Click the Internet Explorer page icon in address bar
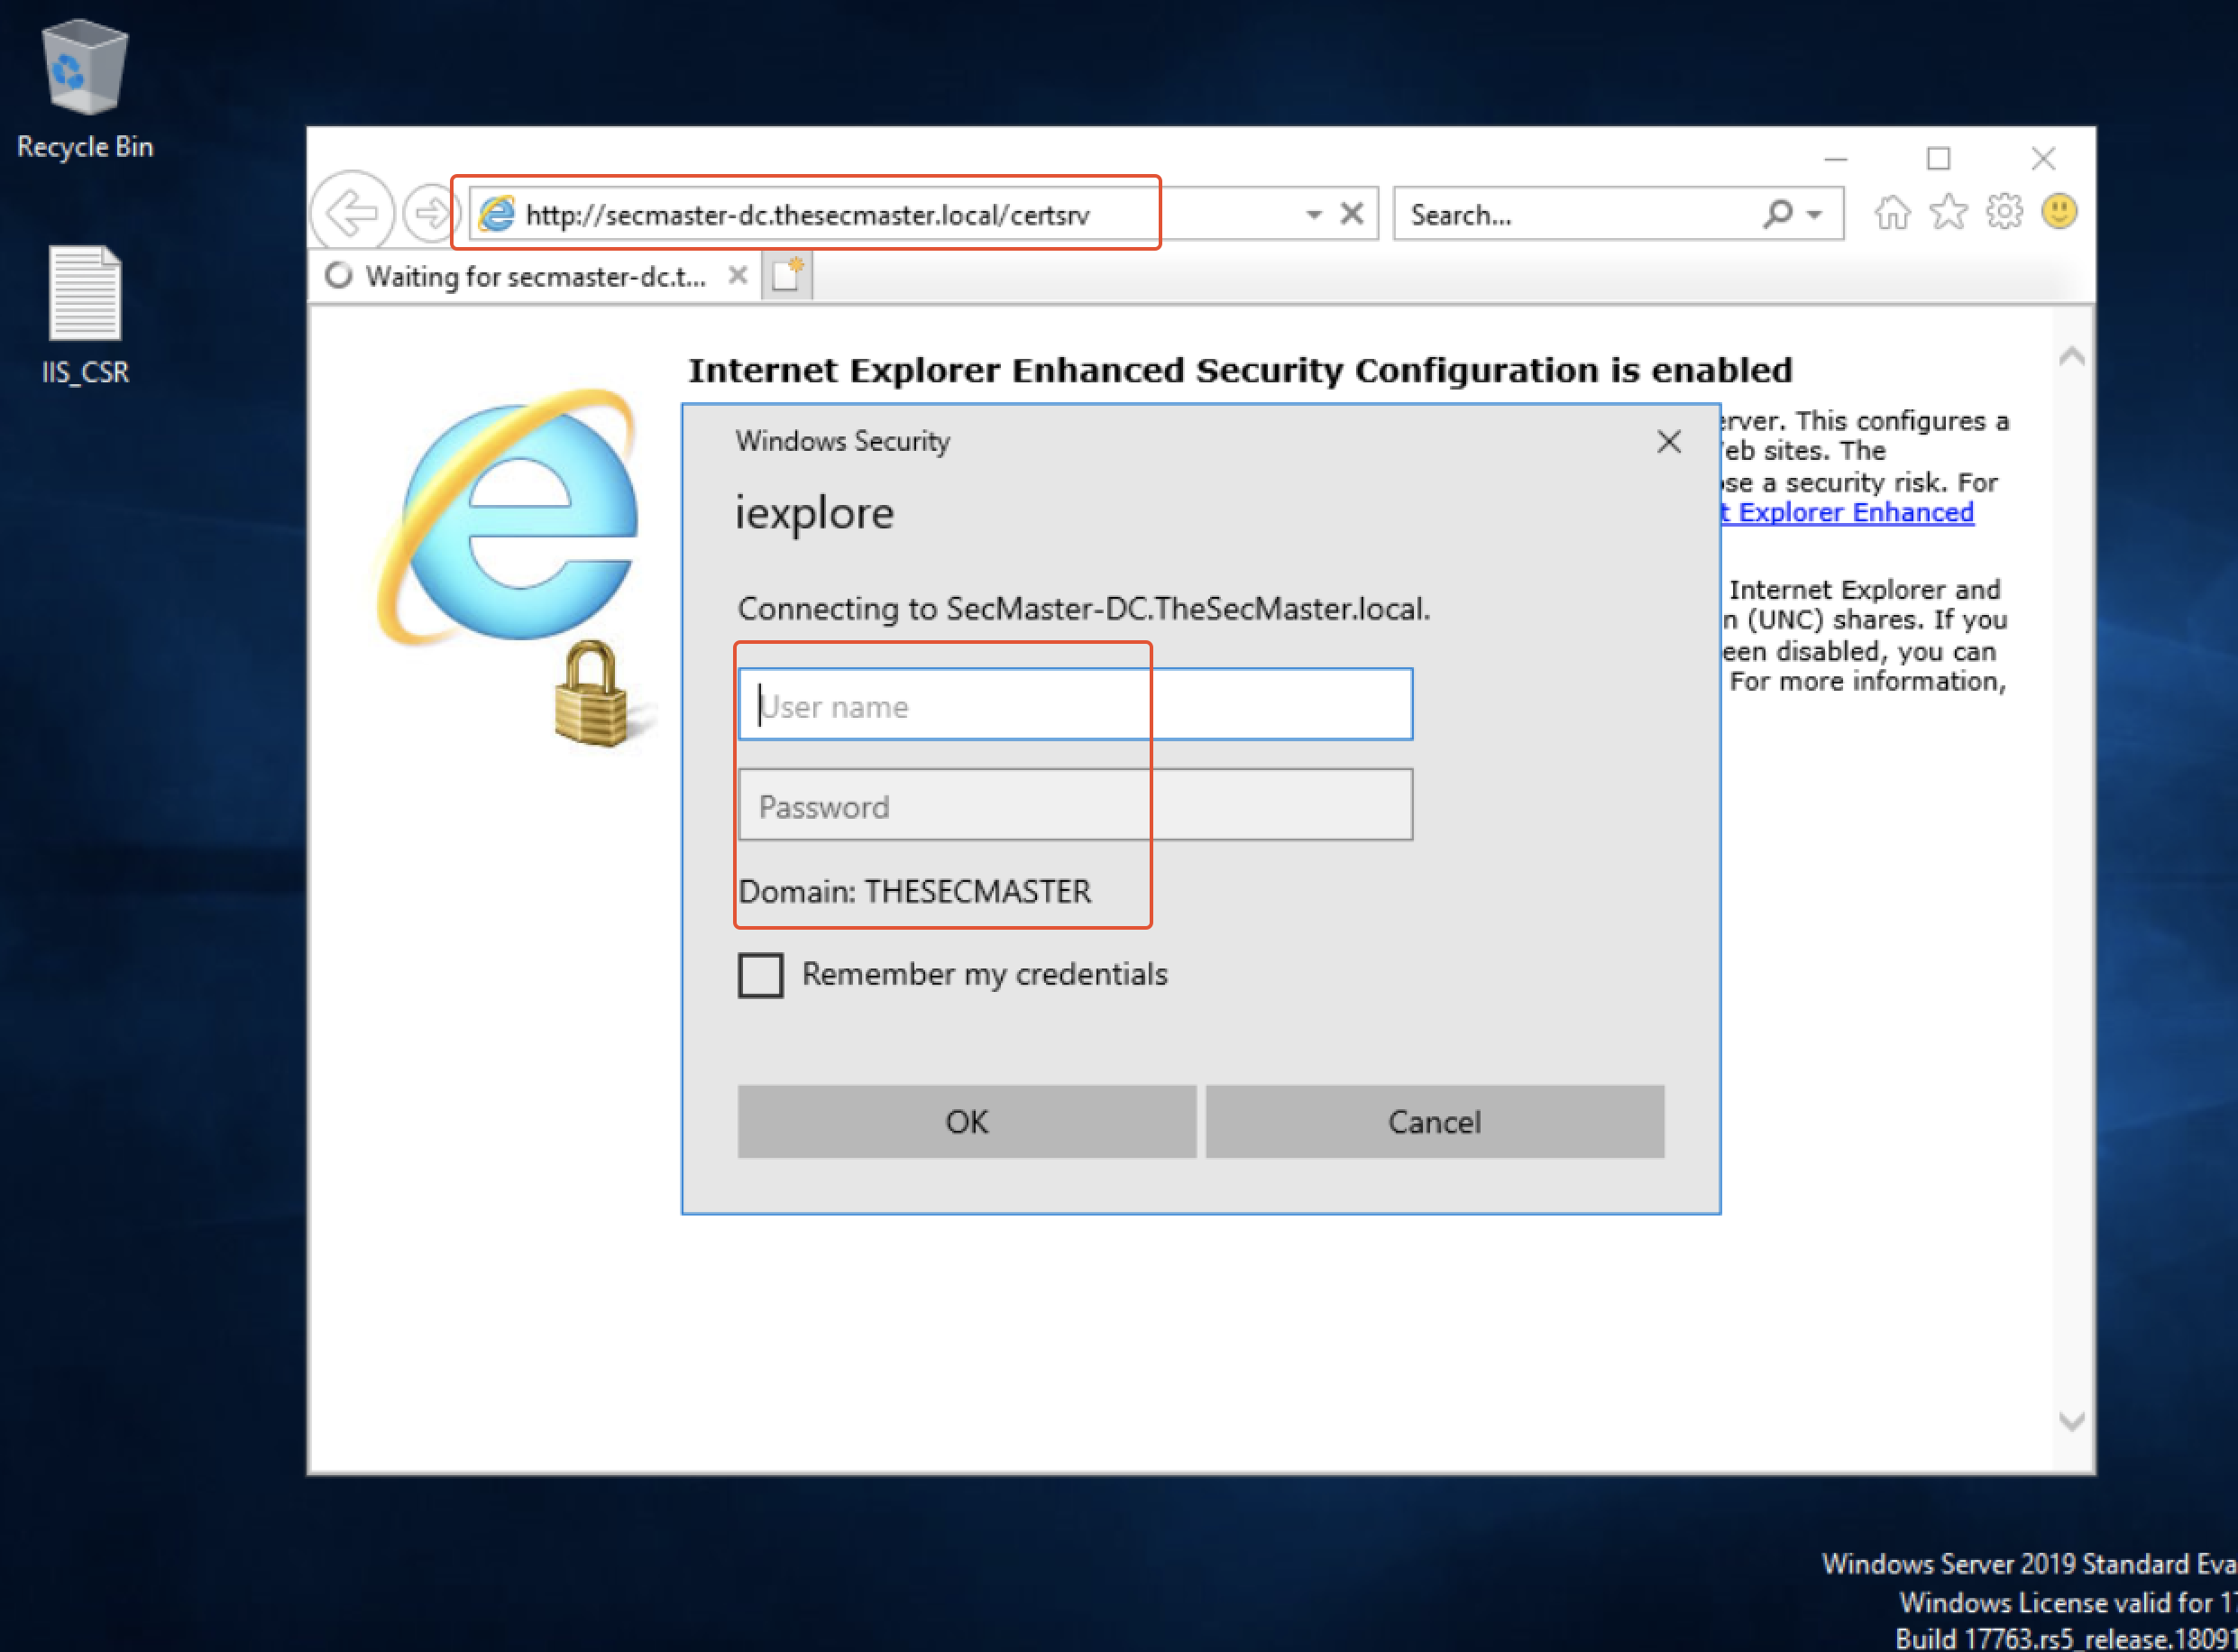Image resolution: width=2238 pixels, height=1652 pixels. [497, 214]
